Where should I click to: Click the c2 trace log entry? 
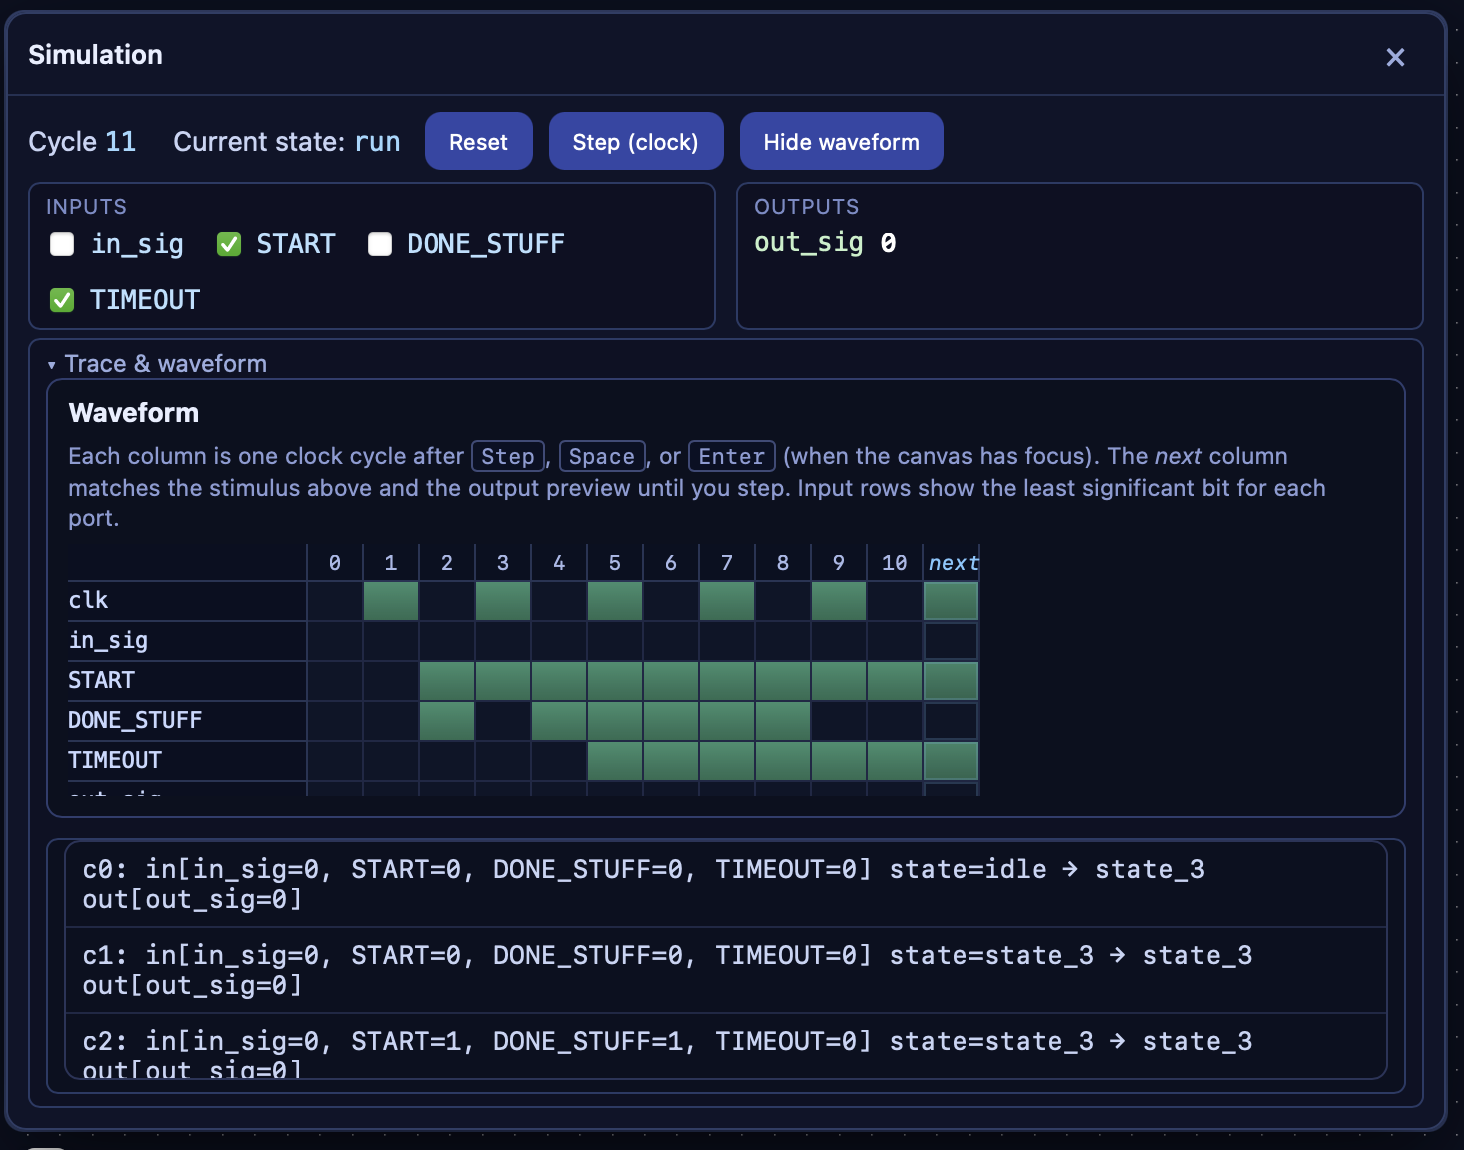(726, 1047)
